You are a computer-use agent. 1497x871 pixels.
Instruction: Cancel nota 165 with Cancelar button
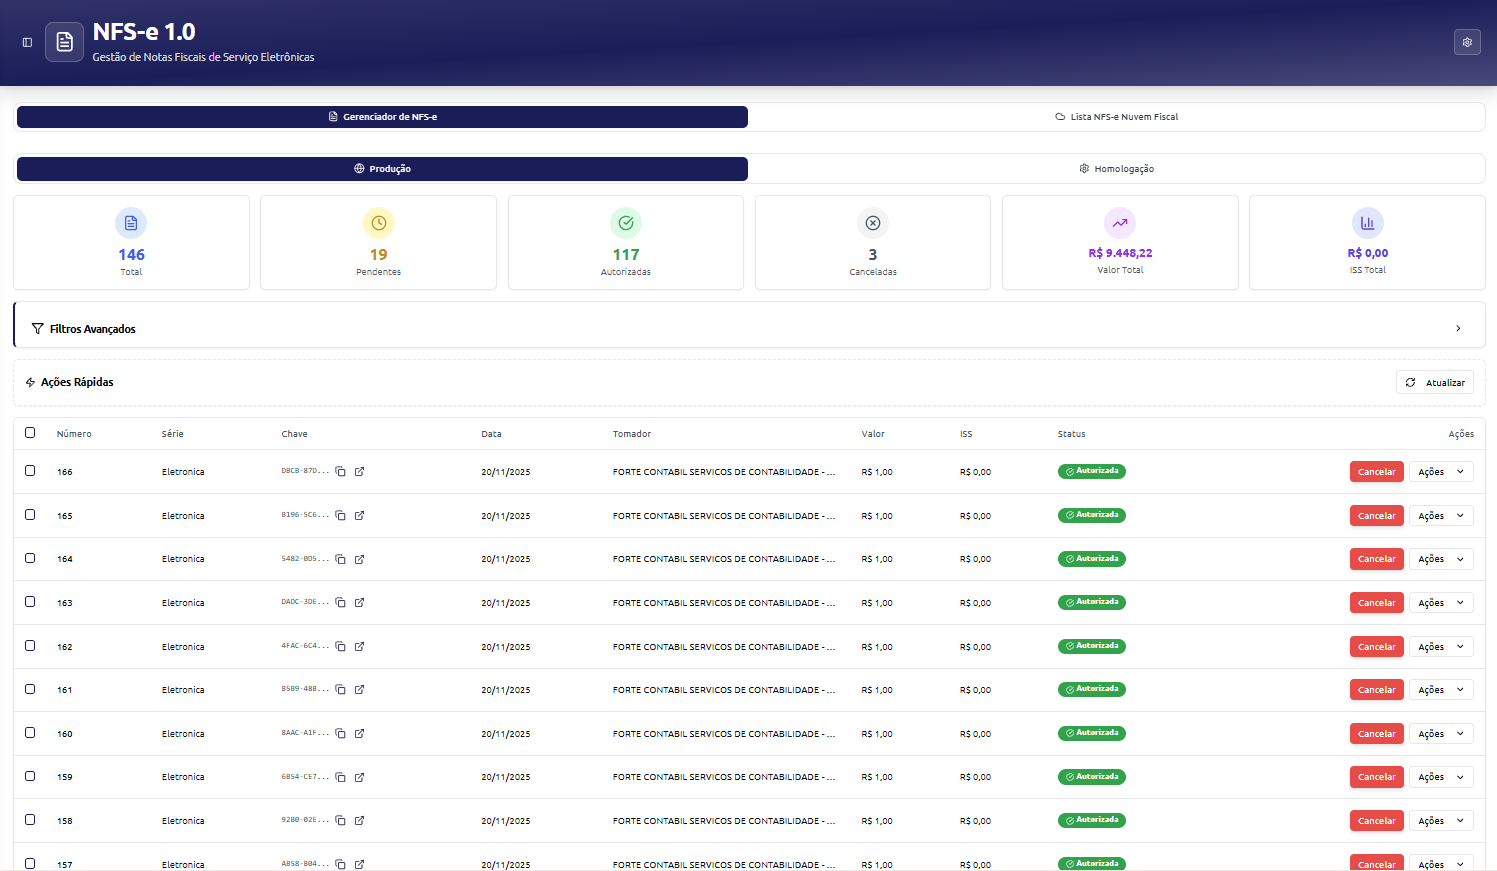coord(1377,516)
